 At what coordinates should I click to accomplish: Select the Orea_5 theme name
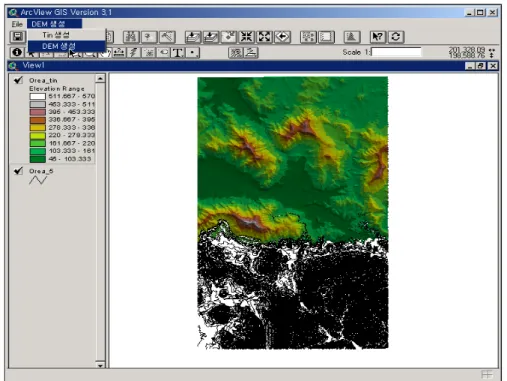[41, 171]
